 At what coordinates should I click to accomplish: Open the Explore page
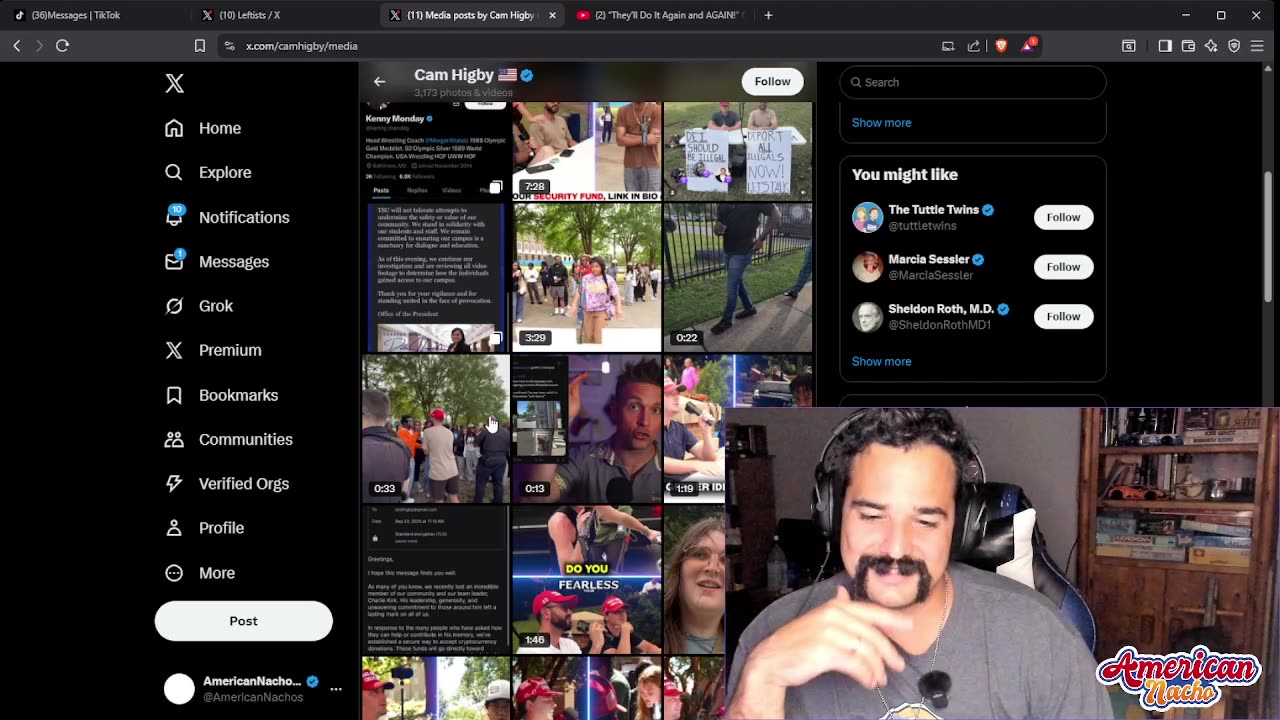click(208, 172)
